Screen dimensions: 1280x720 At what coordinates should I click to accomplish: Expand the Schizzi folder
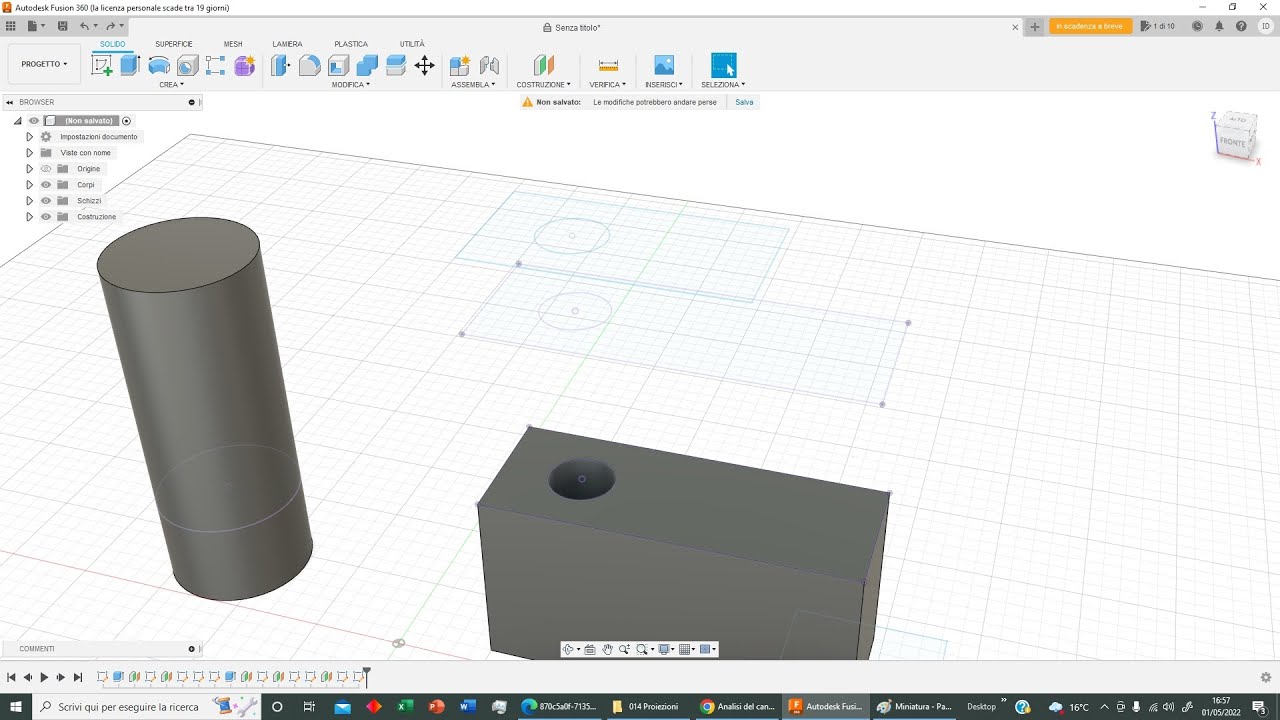pos(30,201)
